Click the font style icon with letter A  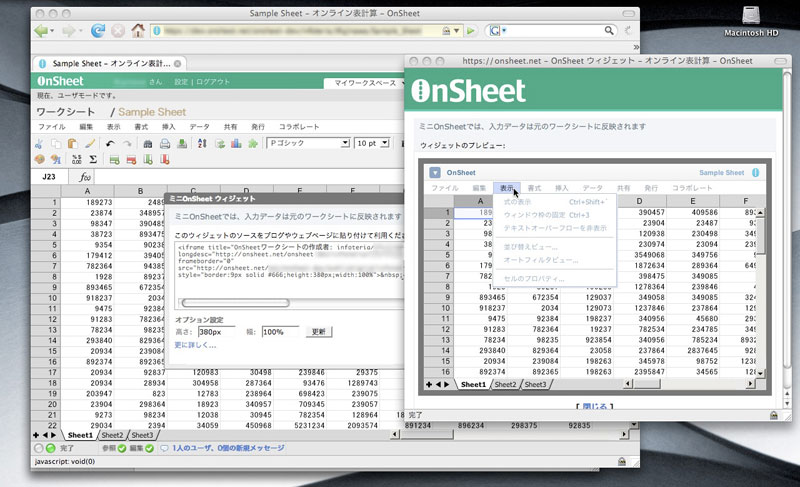56,160
